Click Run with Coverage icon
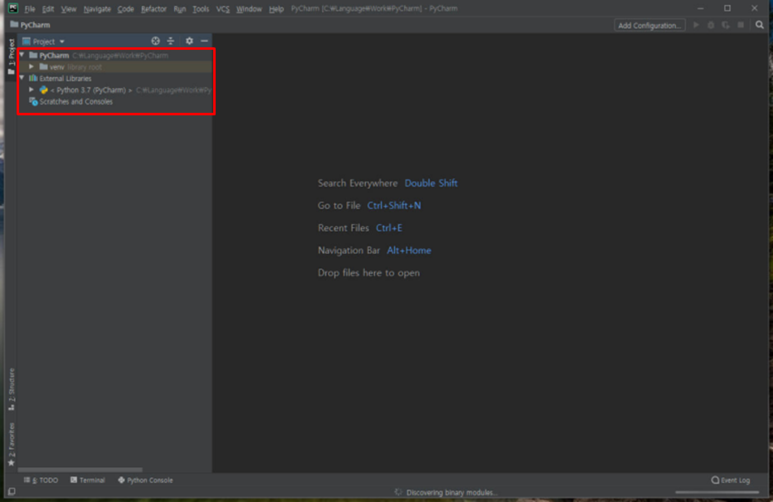This screenshot has height=502, width=773. coord(726,25)
